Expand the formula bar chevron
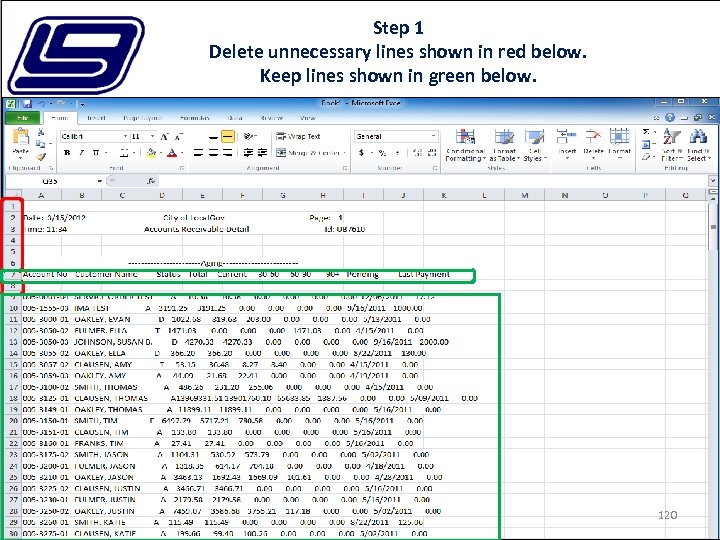The width and height of the screenshot is (720, 540). point(712,181)
